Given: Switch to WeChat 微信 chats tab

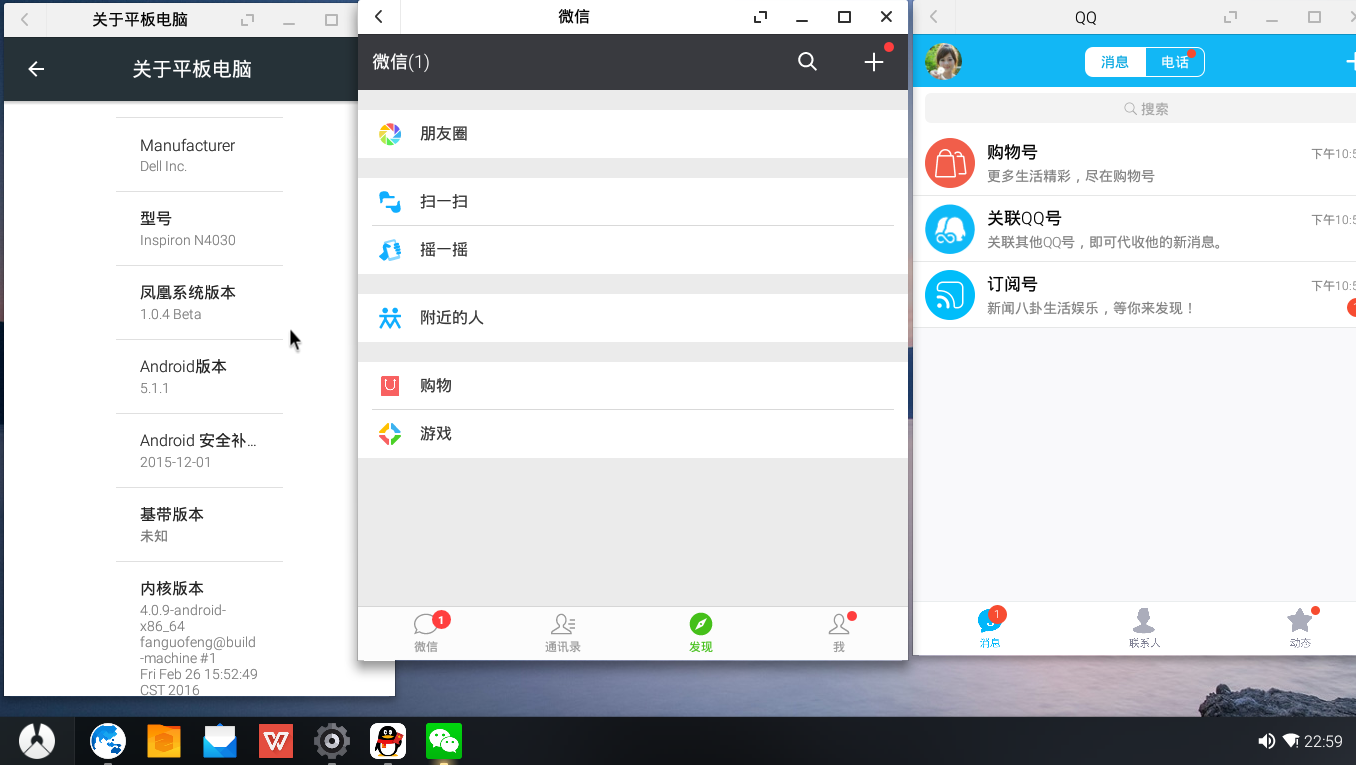Looking at the screenshot, I should tap(427, 633).
